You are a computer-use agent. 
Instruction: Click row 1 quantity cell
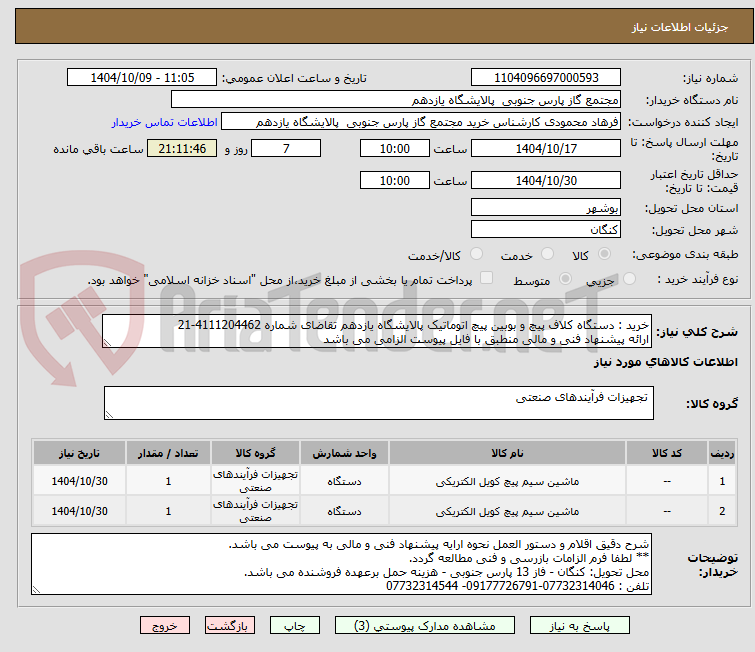click(x=168, y=481)
